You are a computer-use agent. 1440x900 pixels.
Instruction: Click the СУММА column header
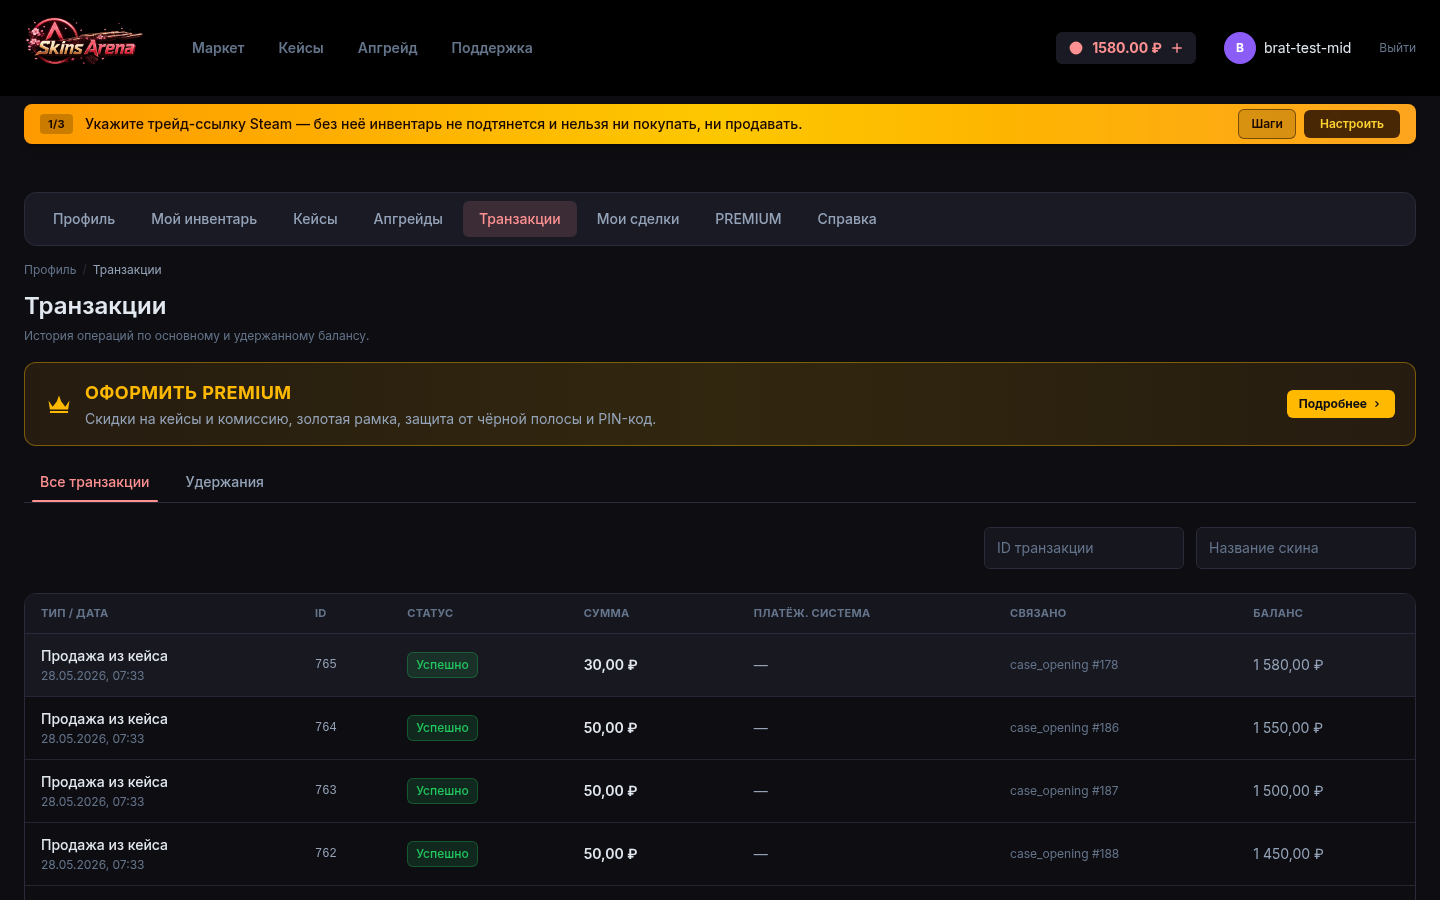(607, 613)
